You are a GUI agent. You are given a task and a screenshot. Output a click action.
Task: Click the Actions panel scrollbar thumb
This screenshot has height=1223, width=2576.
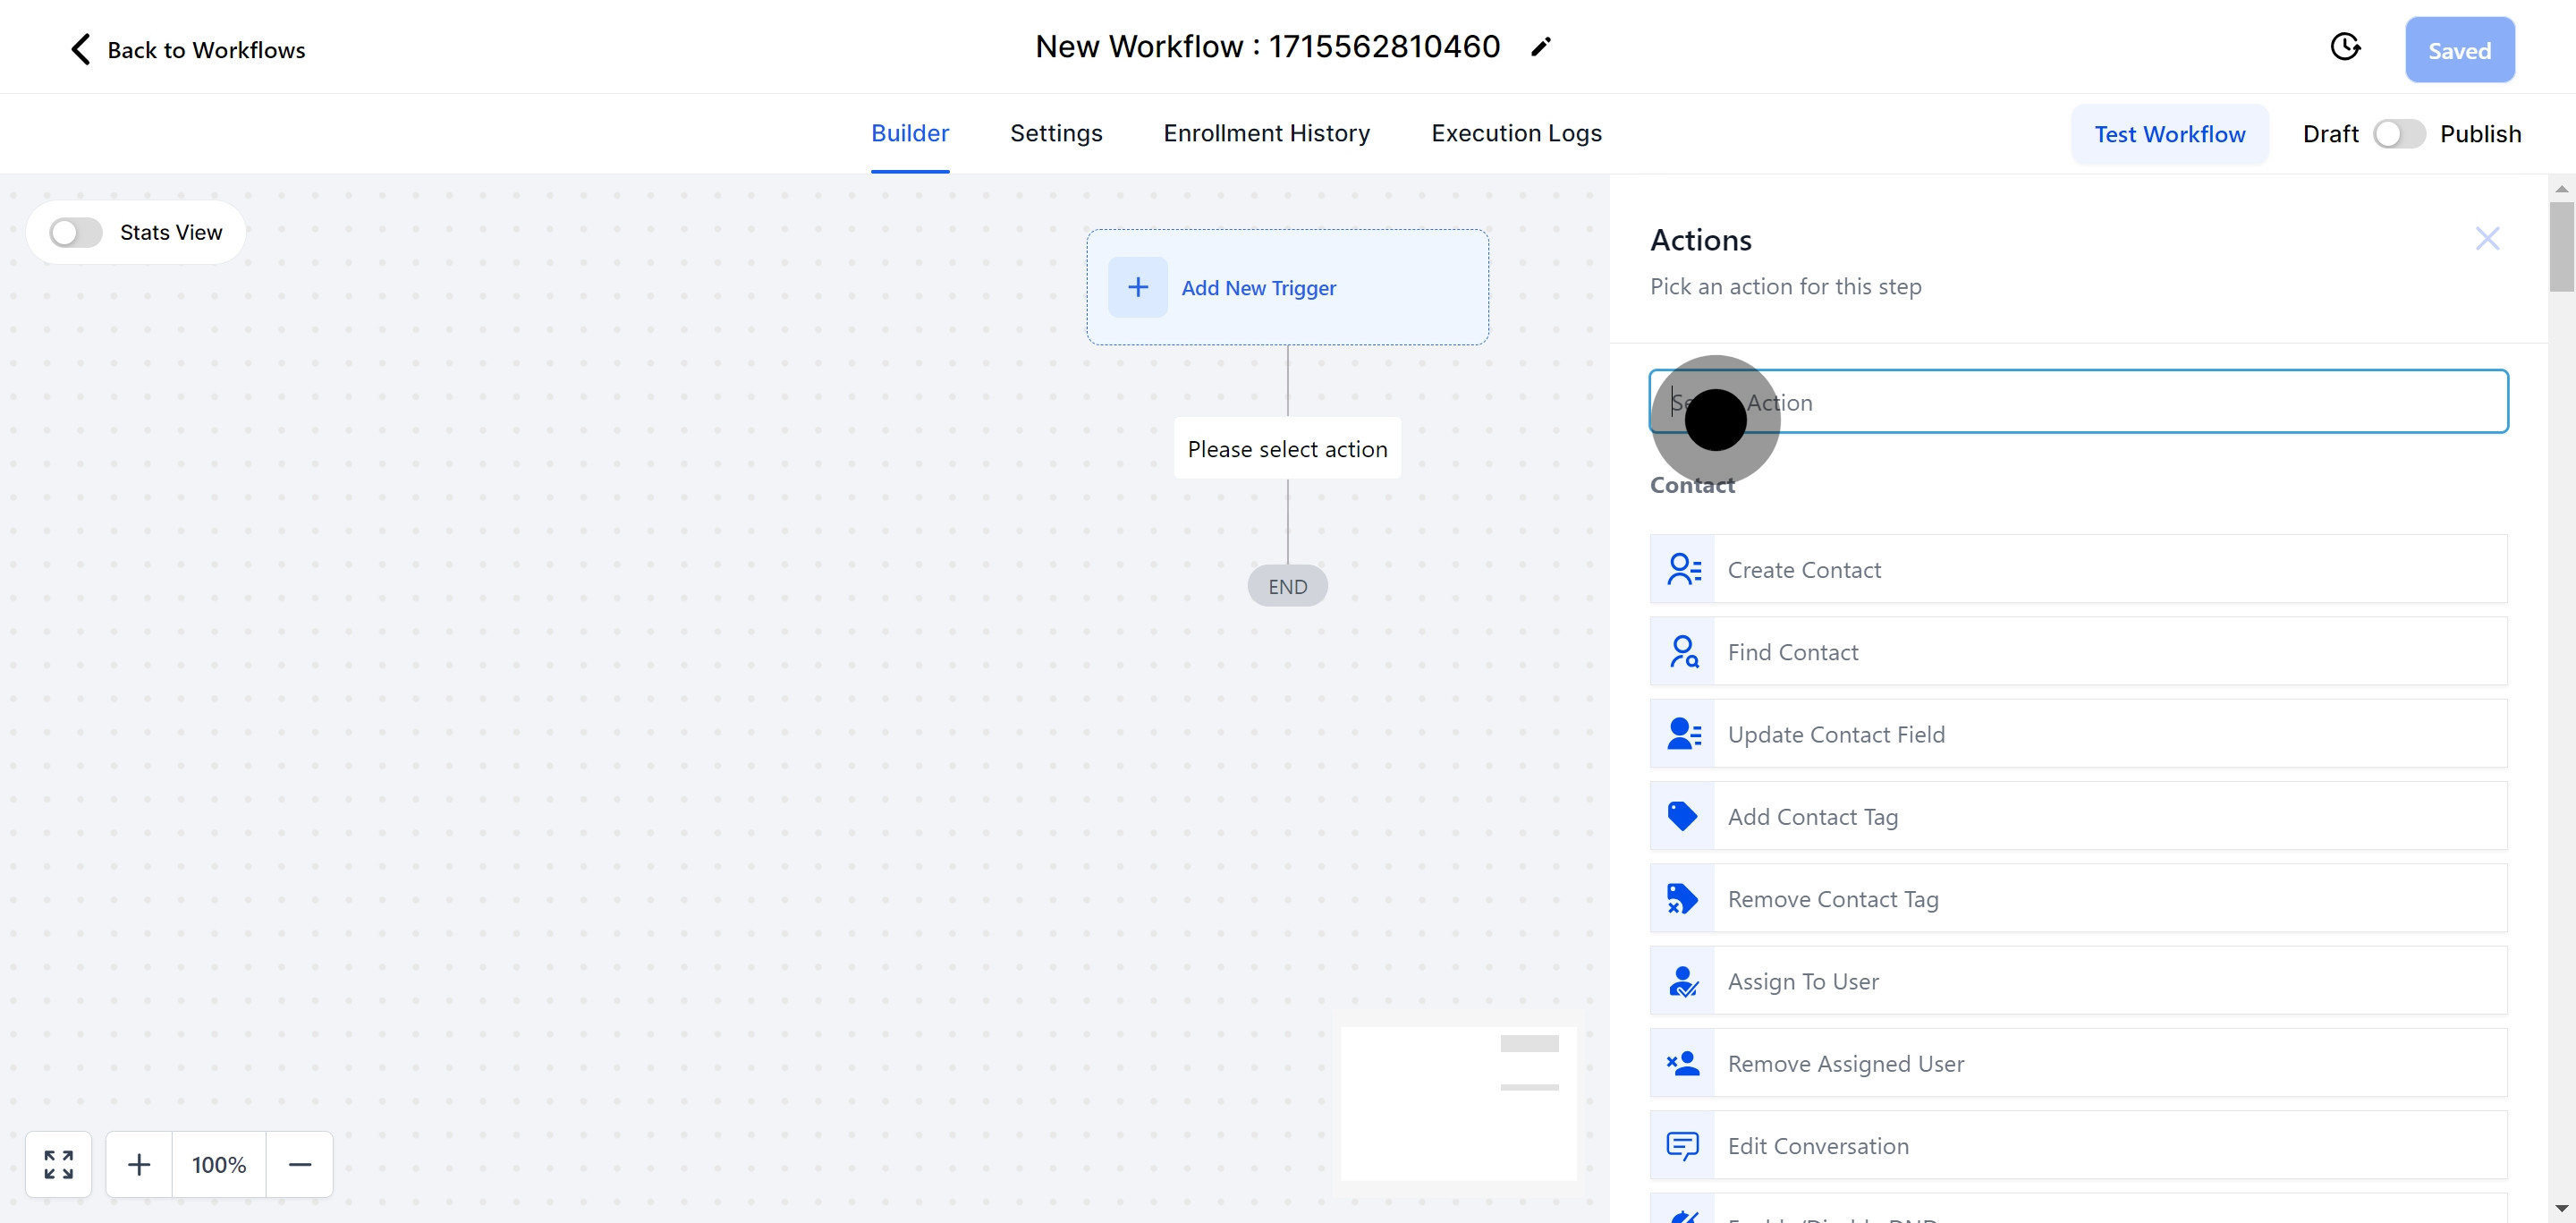pos(2561,246)
